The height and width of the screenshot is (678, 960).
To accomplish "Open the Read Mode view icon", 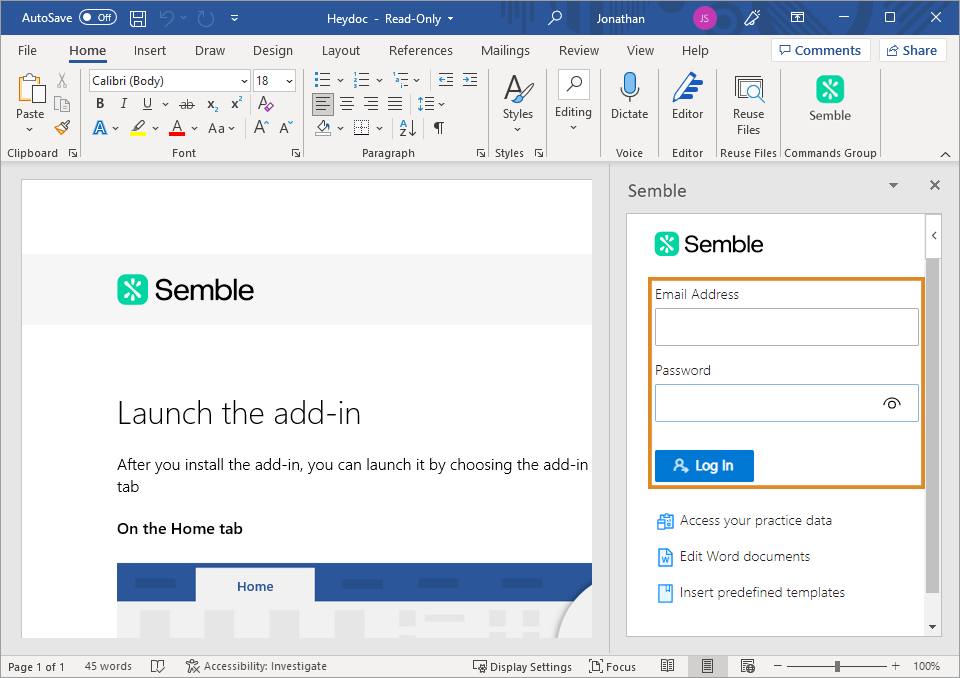I will click(x=667, y=666).
